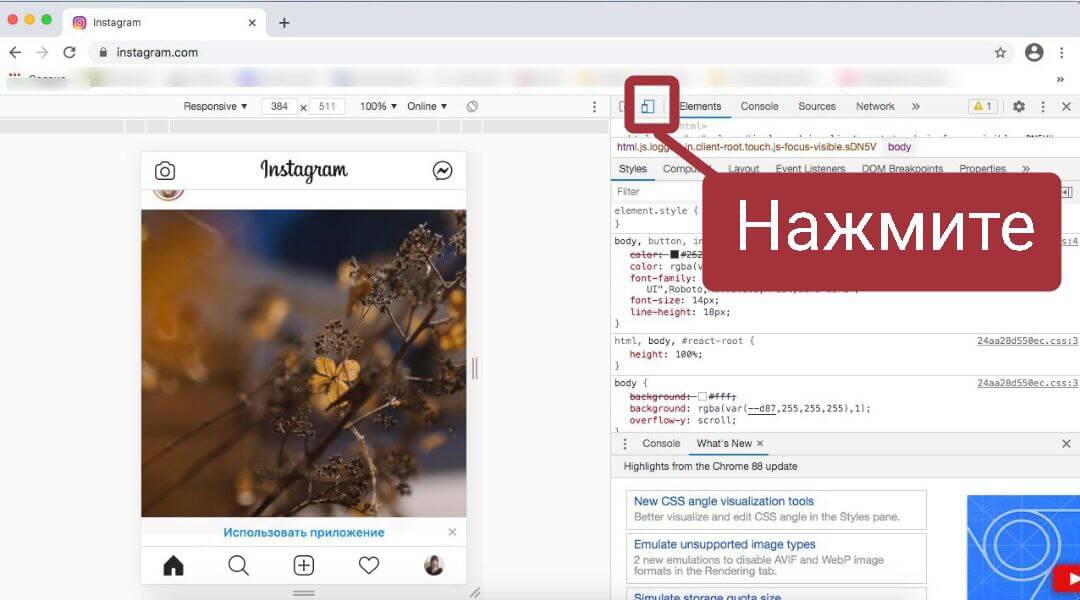This screenshot has height=600, width=1080.
Task: Select the Styles sidebar tab
Action: (632, 169)
